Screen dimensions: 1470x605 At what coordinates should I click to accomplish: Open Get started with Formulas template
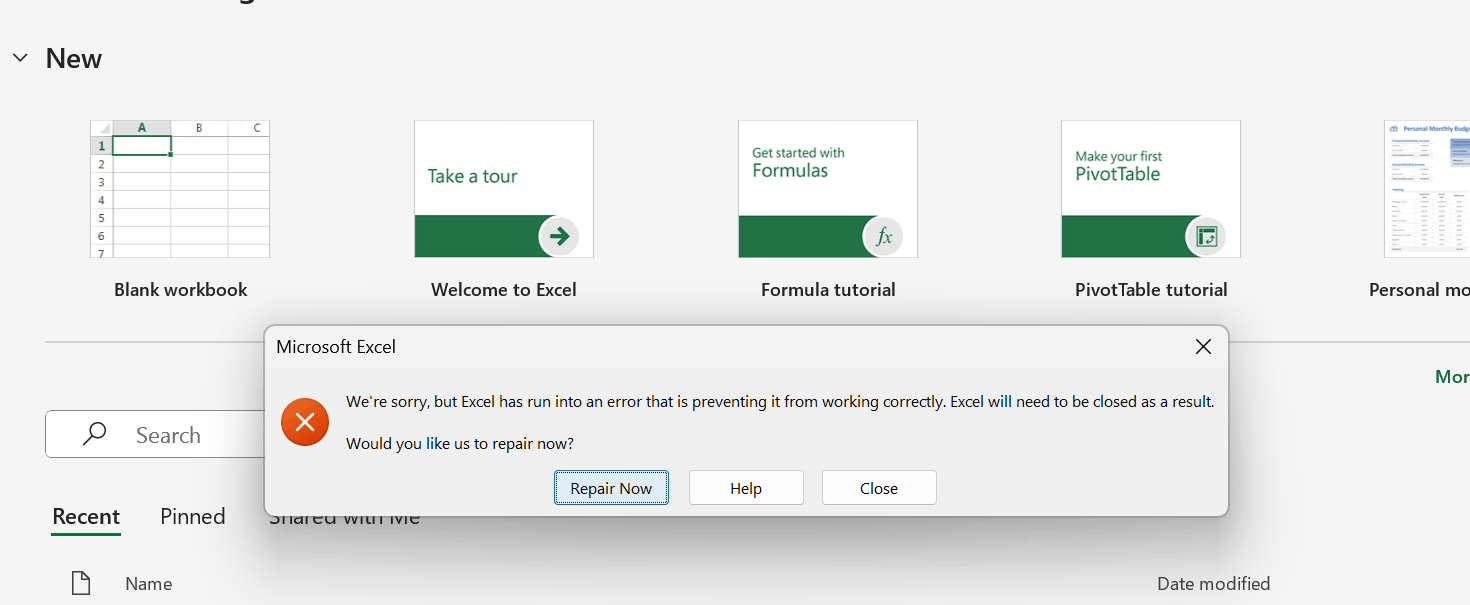click(828, 189)
